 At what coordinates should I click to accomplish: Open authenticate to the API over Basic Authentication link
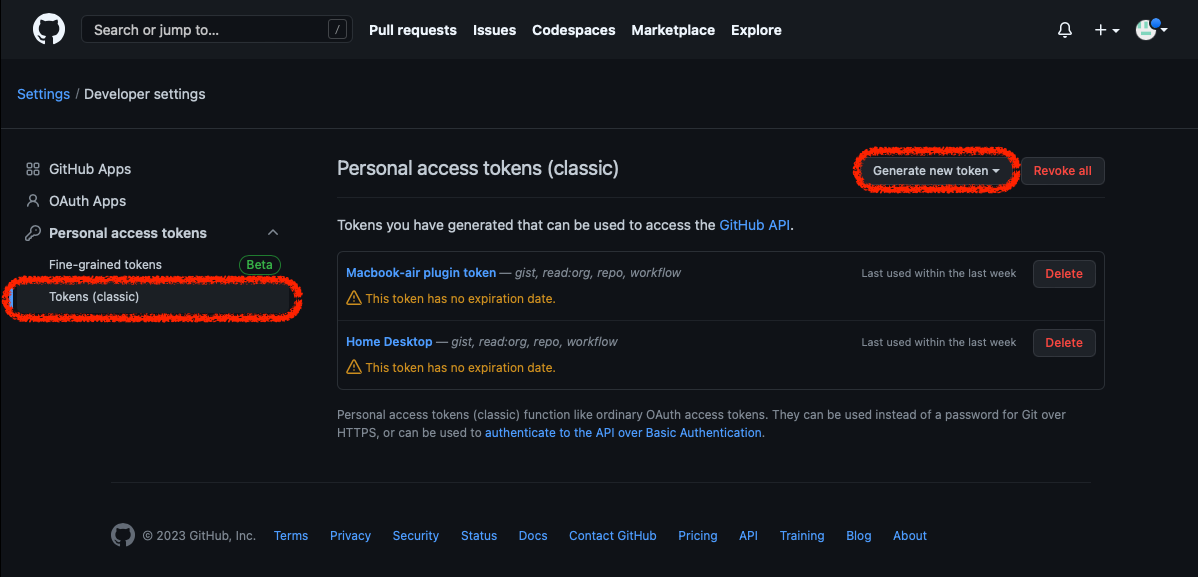point(623,433)
